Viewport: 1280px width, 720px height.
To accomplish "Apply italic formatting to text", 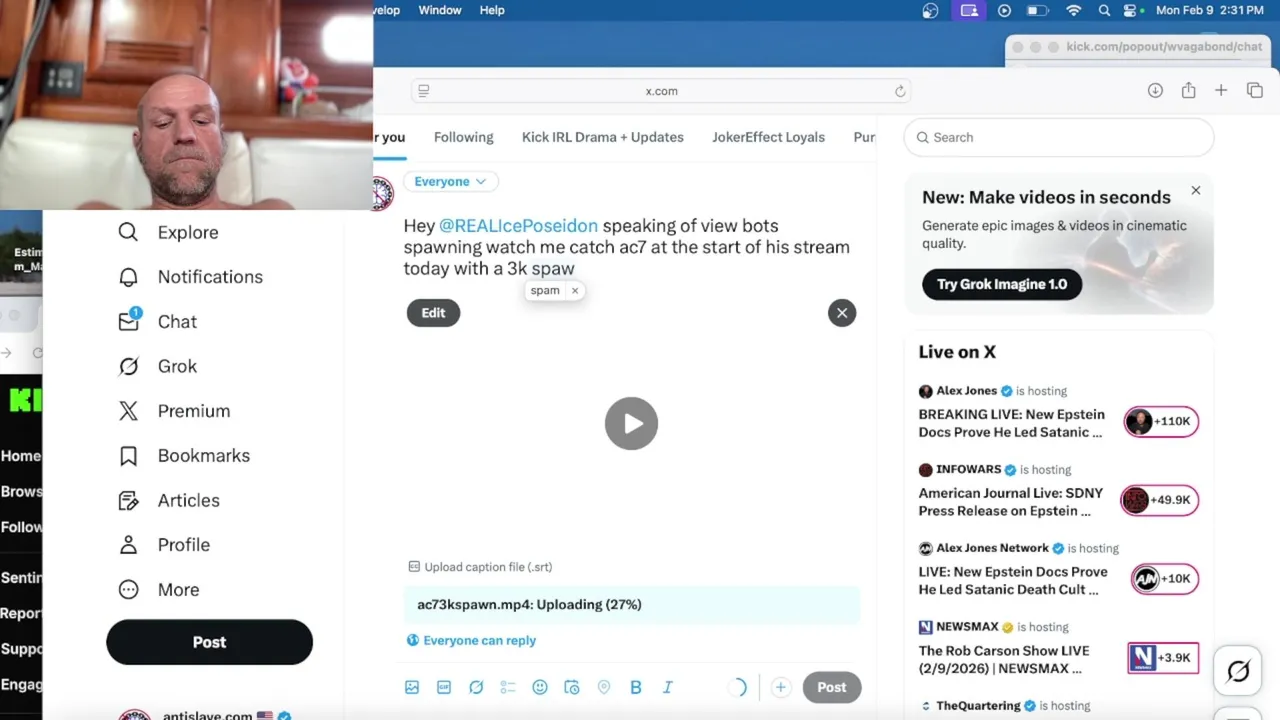I will [668, 687].
